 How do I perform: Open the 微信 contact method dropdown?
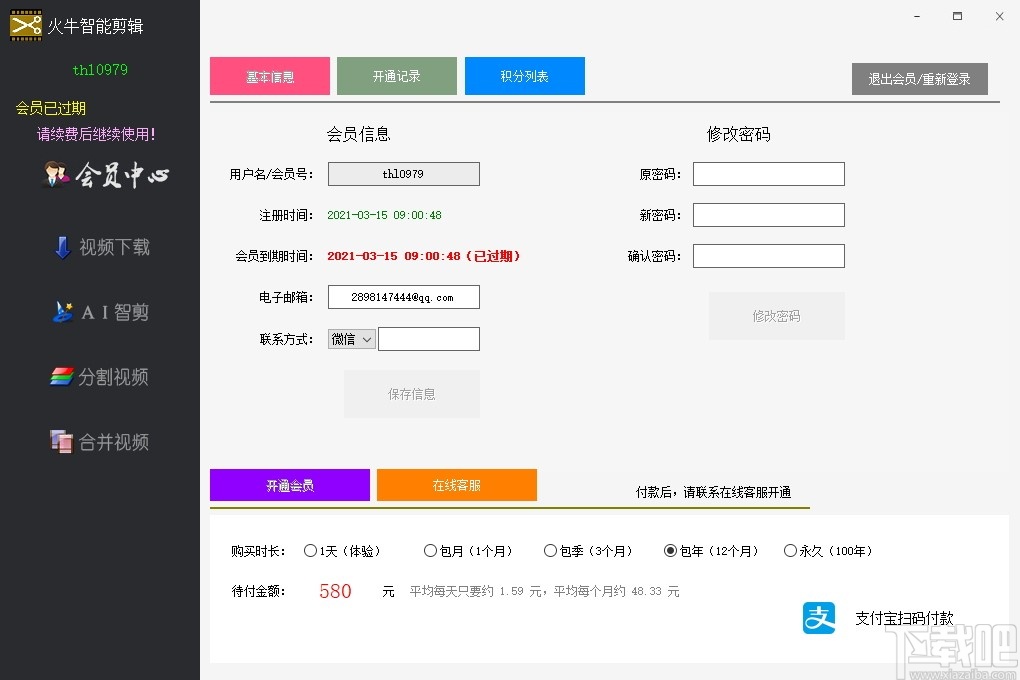click(351, 339)
